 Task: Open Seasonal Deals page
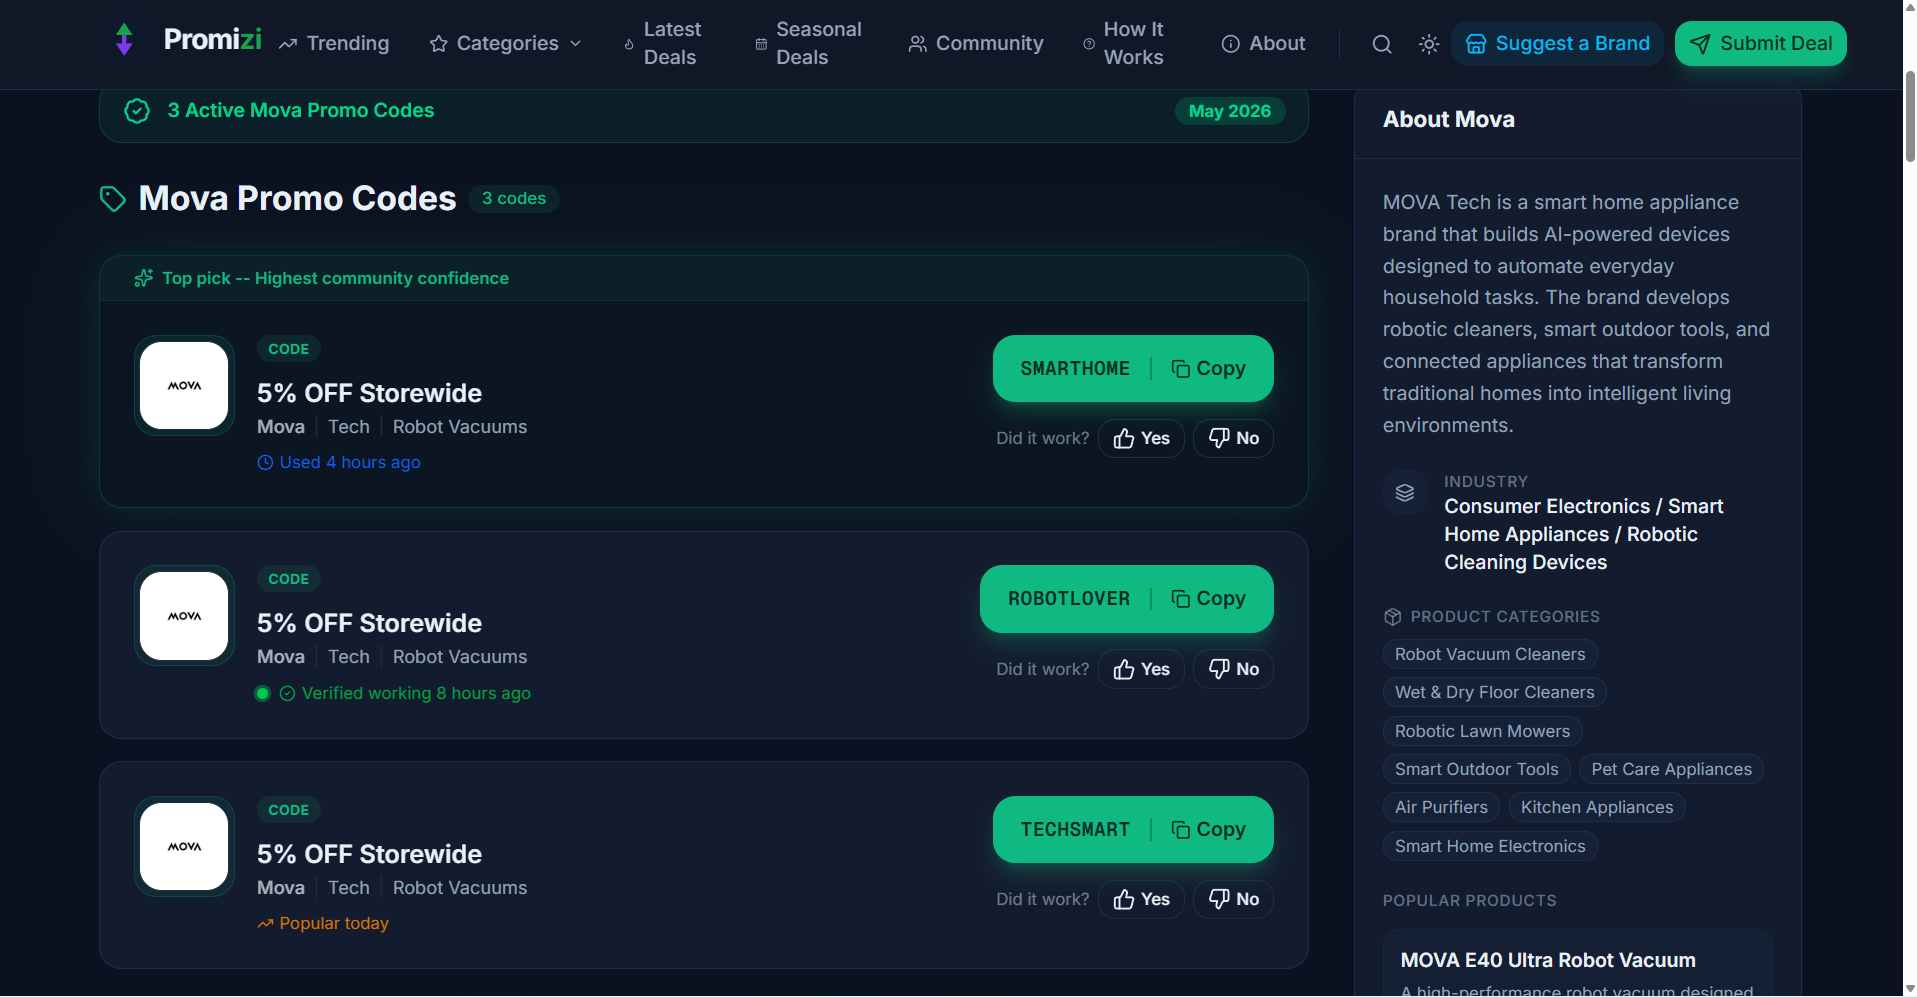click(x=808, y=43)
